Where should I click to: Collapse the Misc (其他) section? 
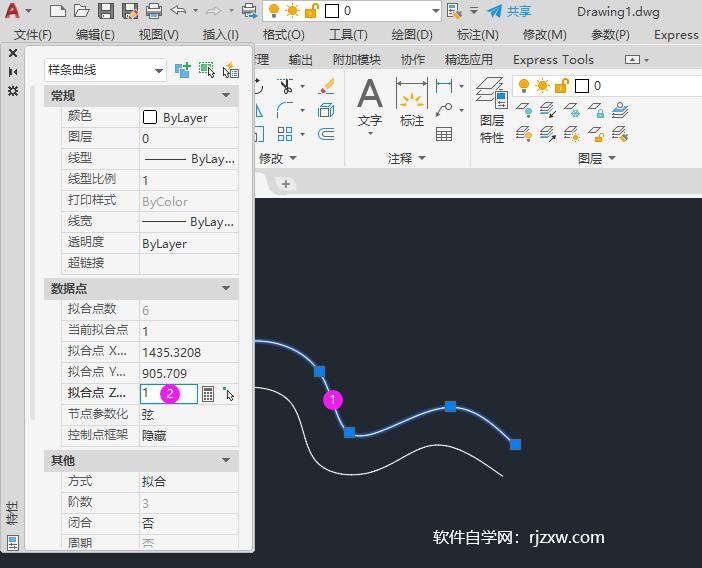click(226, 460)
